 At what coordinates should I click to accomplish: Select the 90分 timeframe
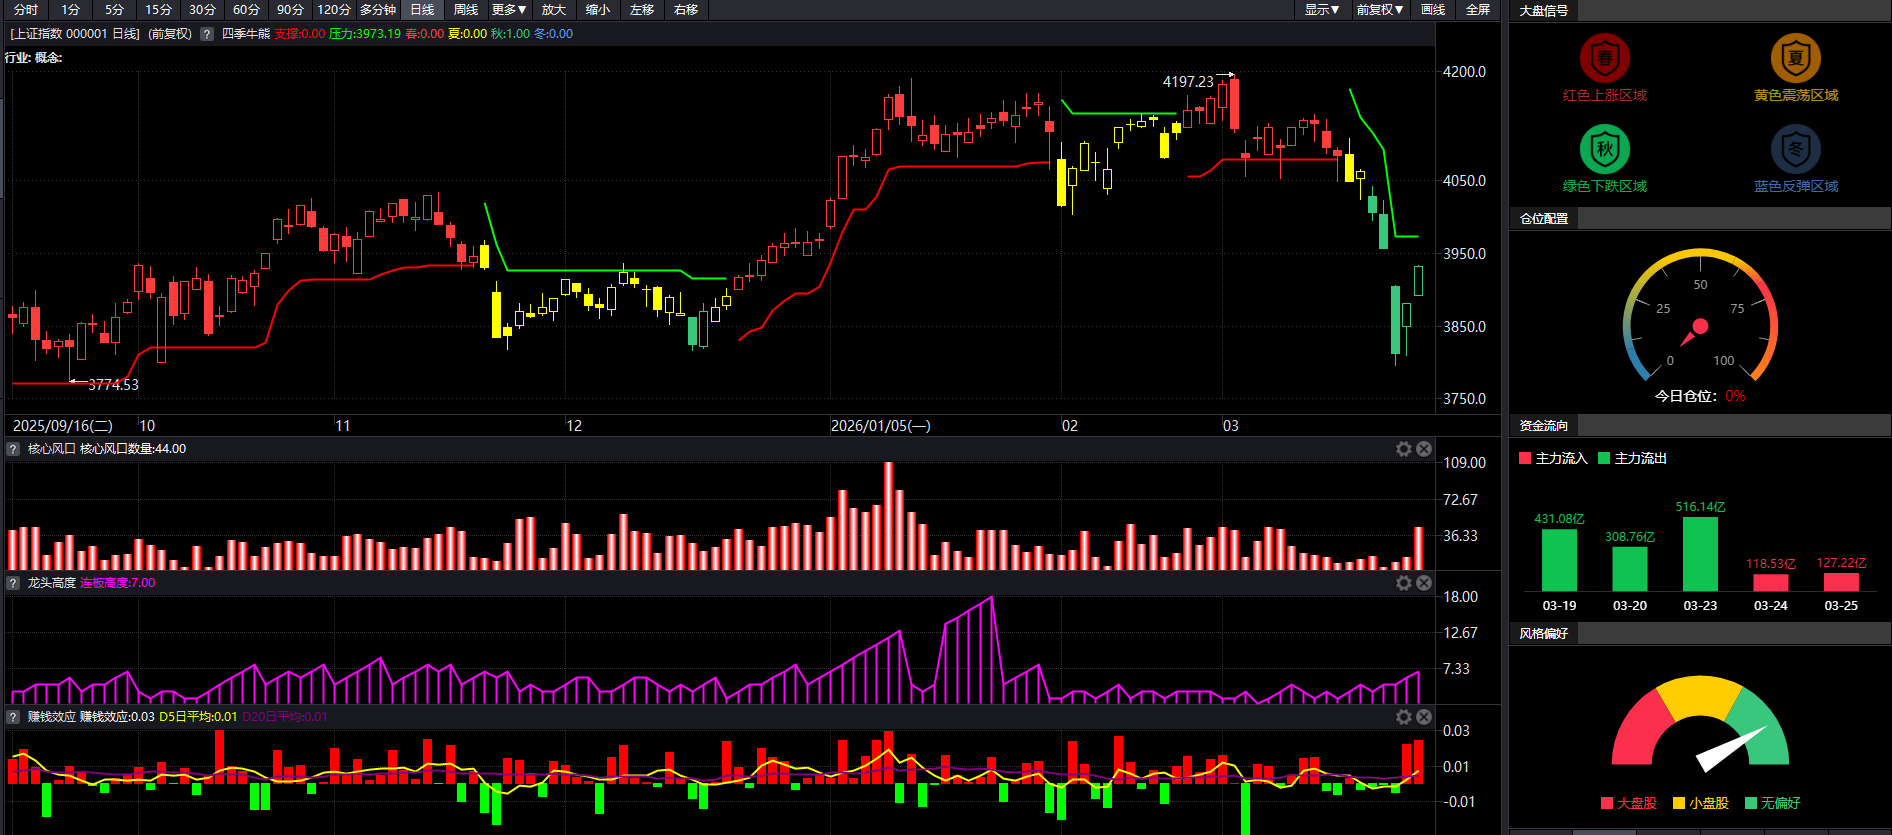click(x=290, y=10)
